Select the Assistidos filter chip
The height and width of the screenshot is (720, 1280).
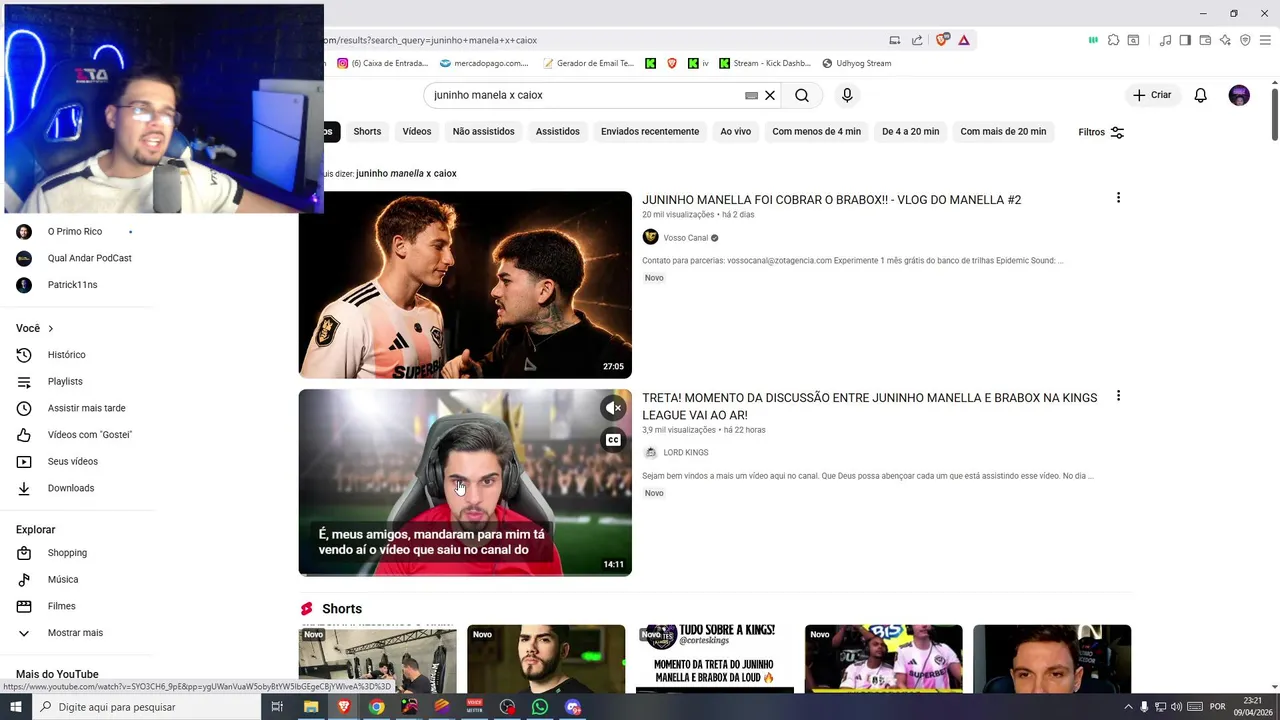click(557, 132)
